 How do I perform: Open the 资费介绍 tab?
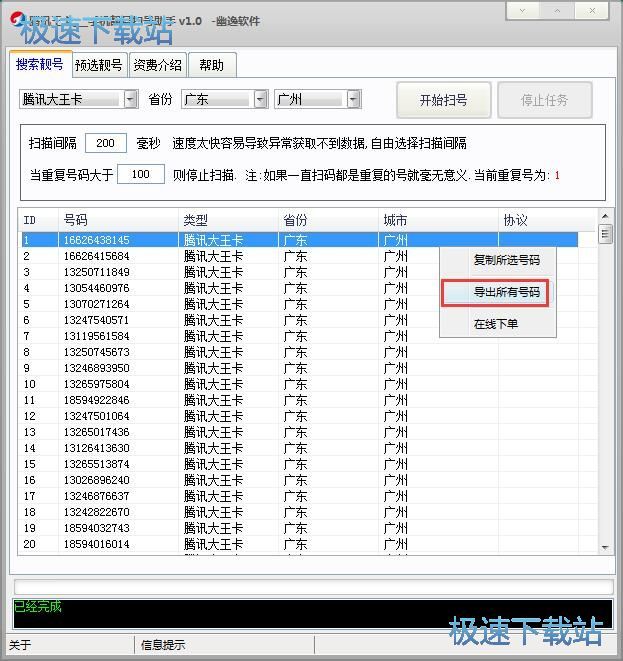tap(158, 65)
